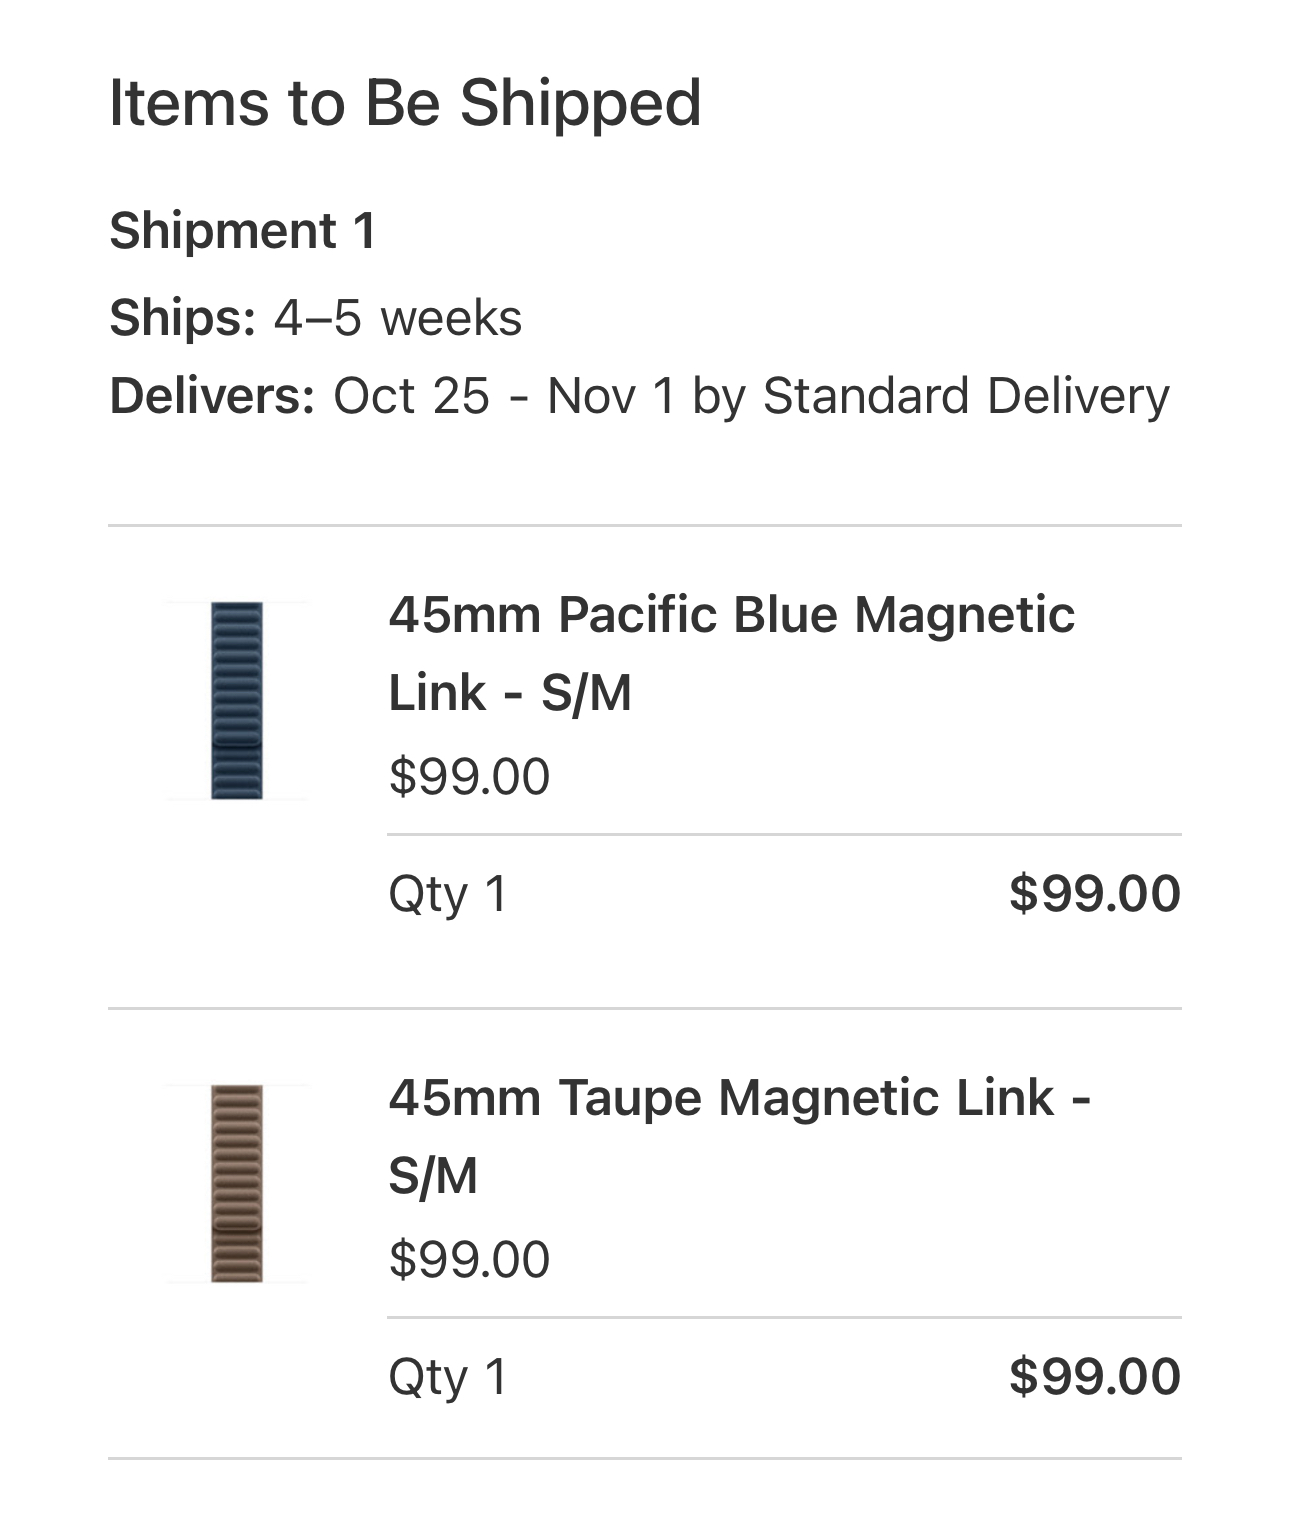The height and width of the screenshot is (1524, 1290).
Task: Click the unit price under Taupe band
Action: [x=469, y=1259]
